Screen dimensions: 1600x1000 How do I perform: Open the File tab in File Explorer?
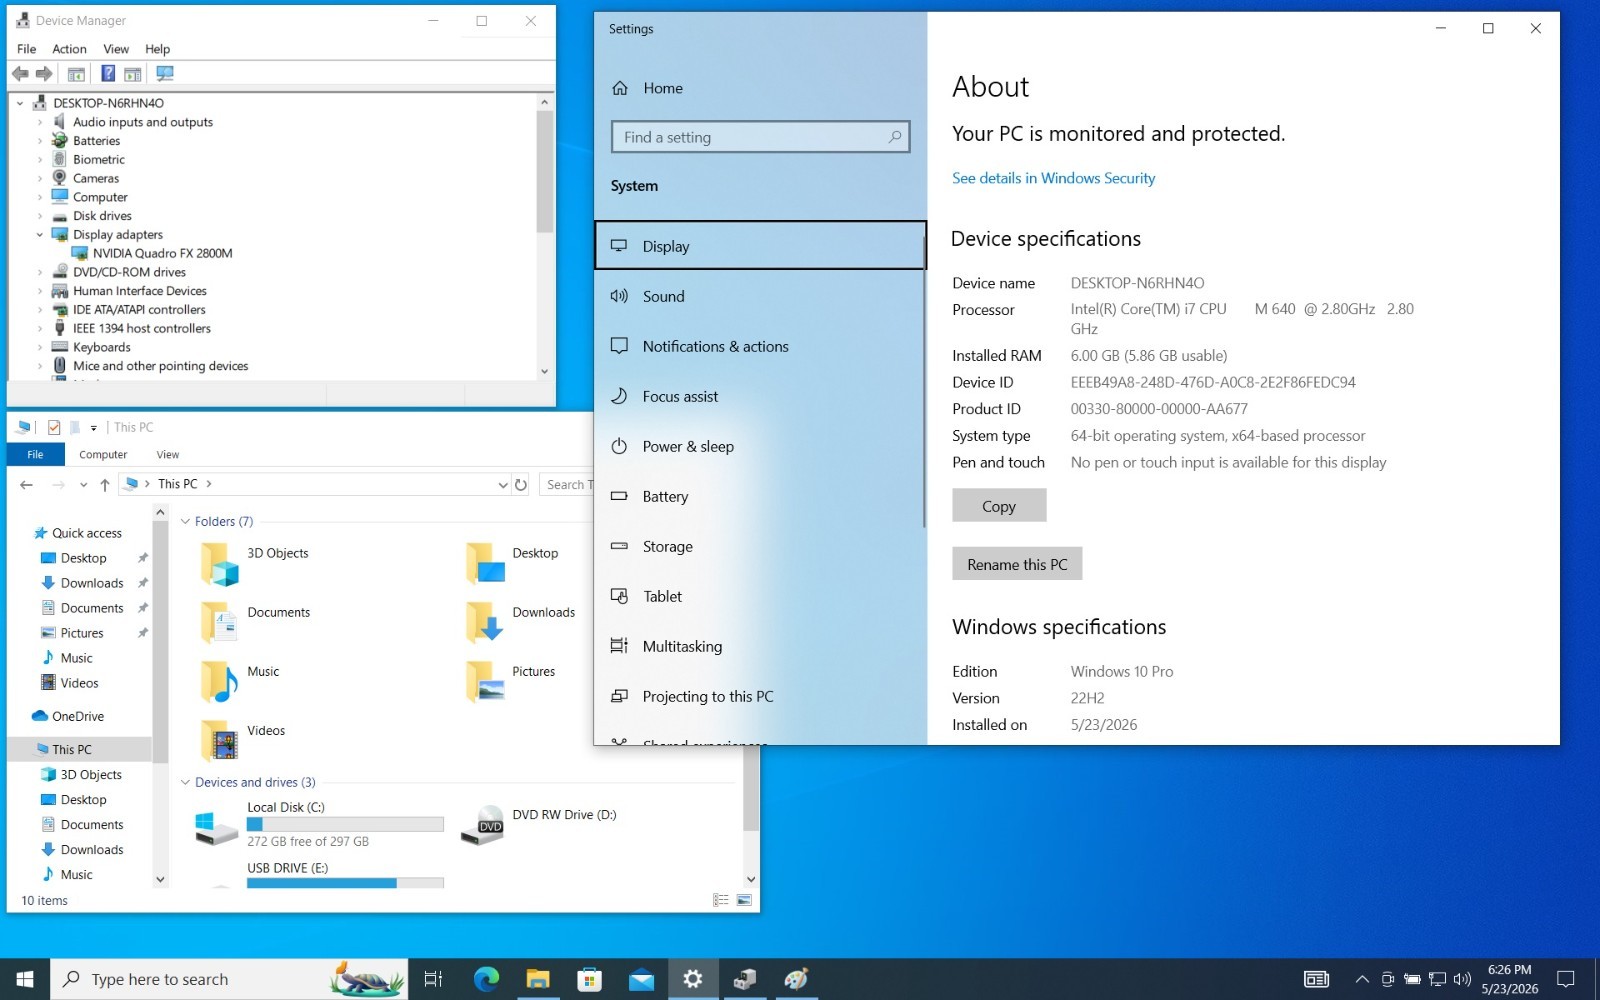(35, 454)
